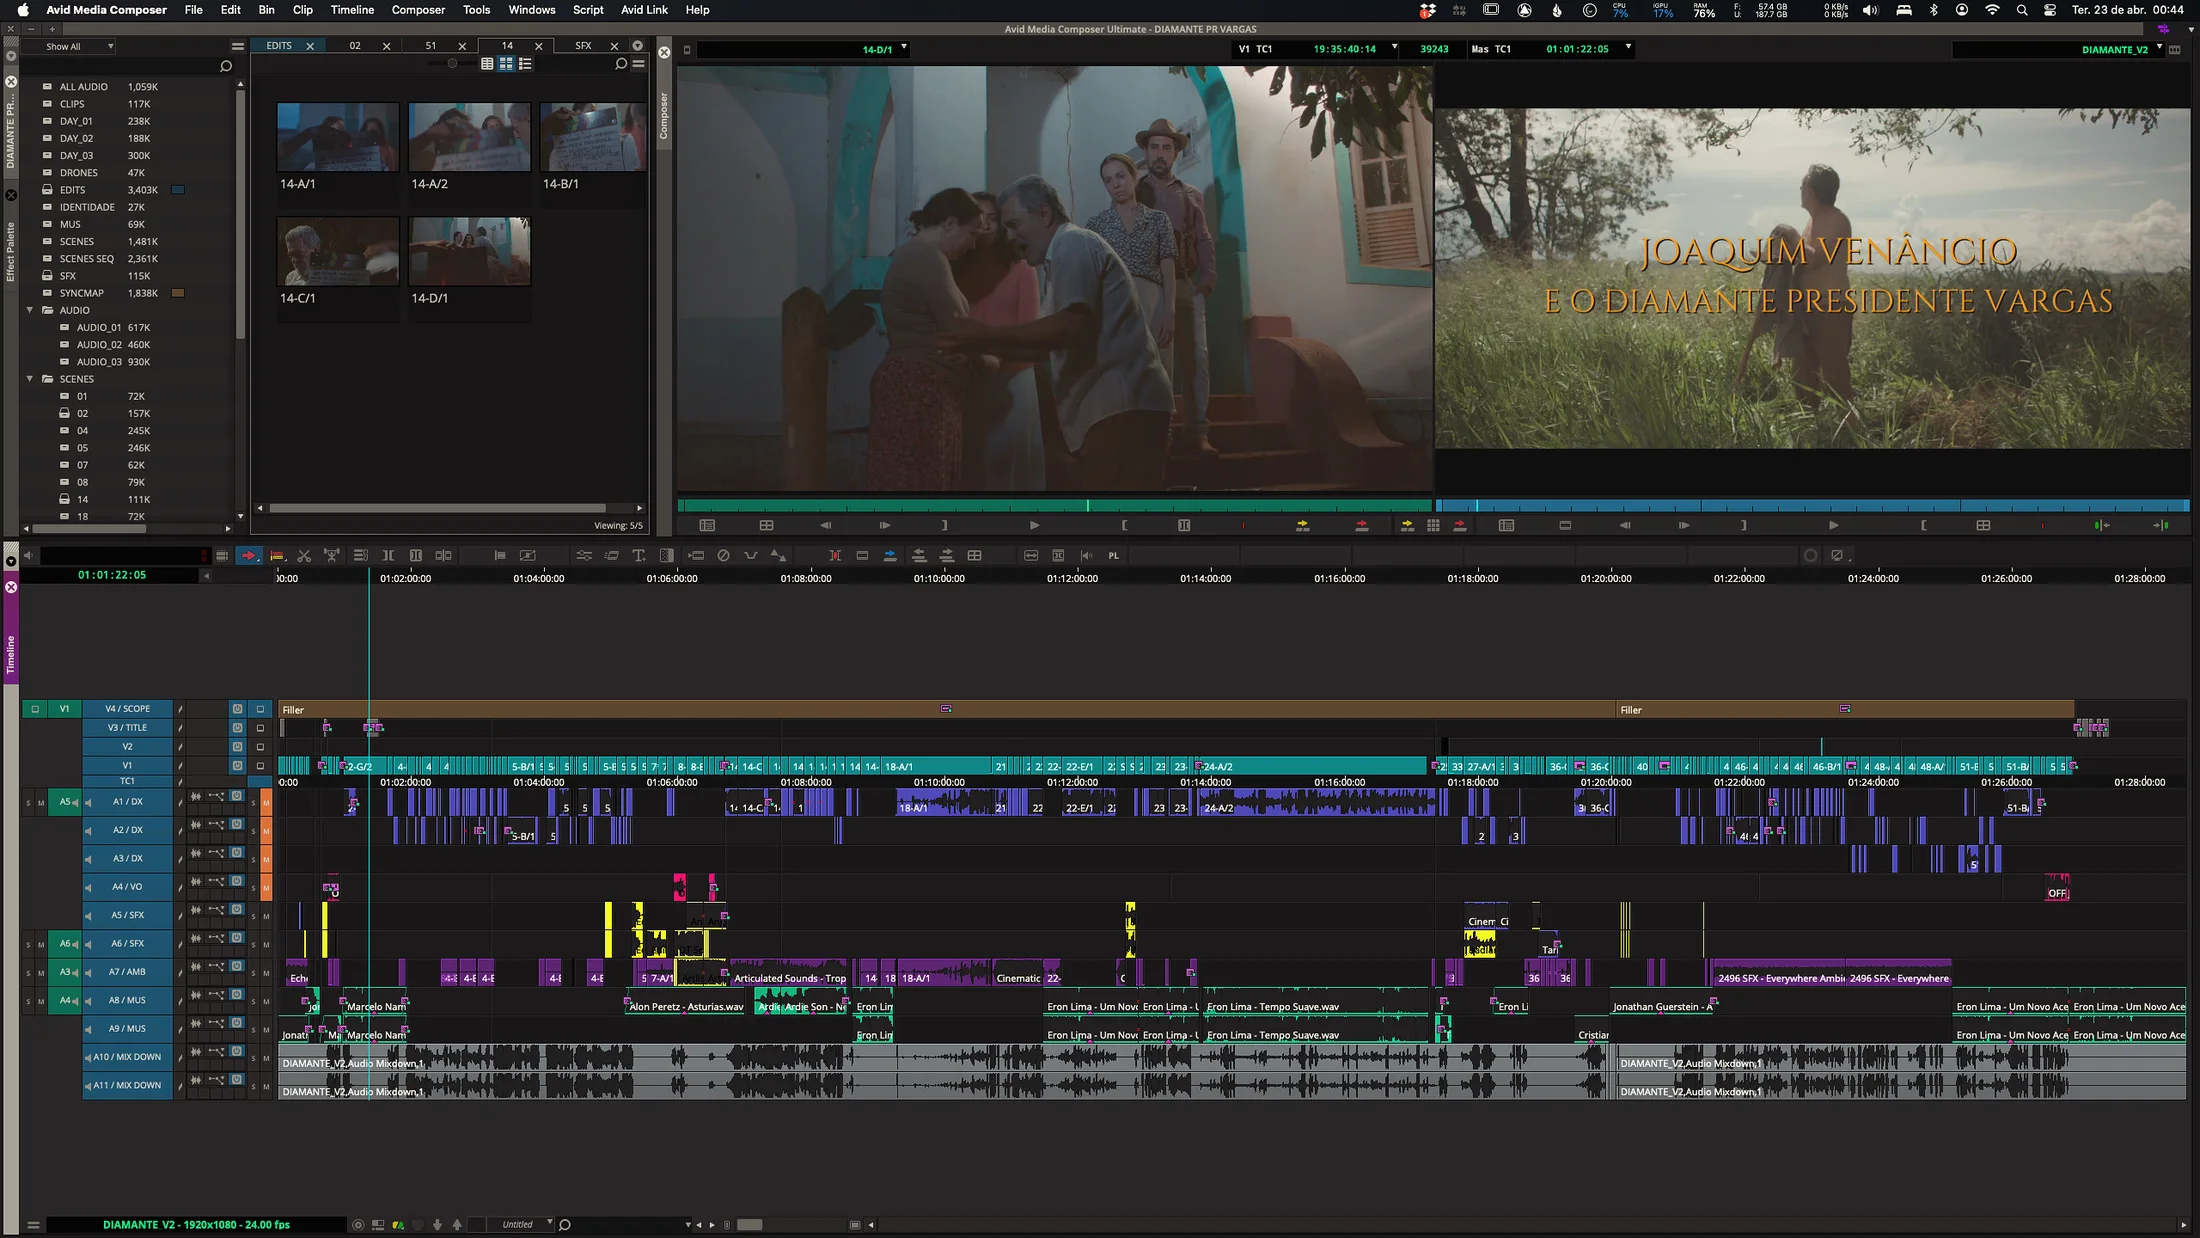Click the scissors Add Edit tool
Viewport: 2200px width, 1238px height.
pyautogui.click(x=304, y=556)
